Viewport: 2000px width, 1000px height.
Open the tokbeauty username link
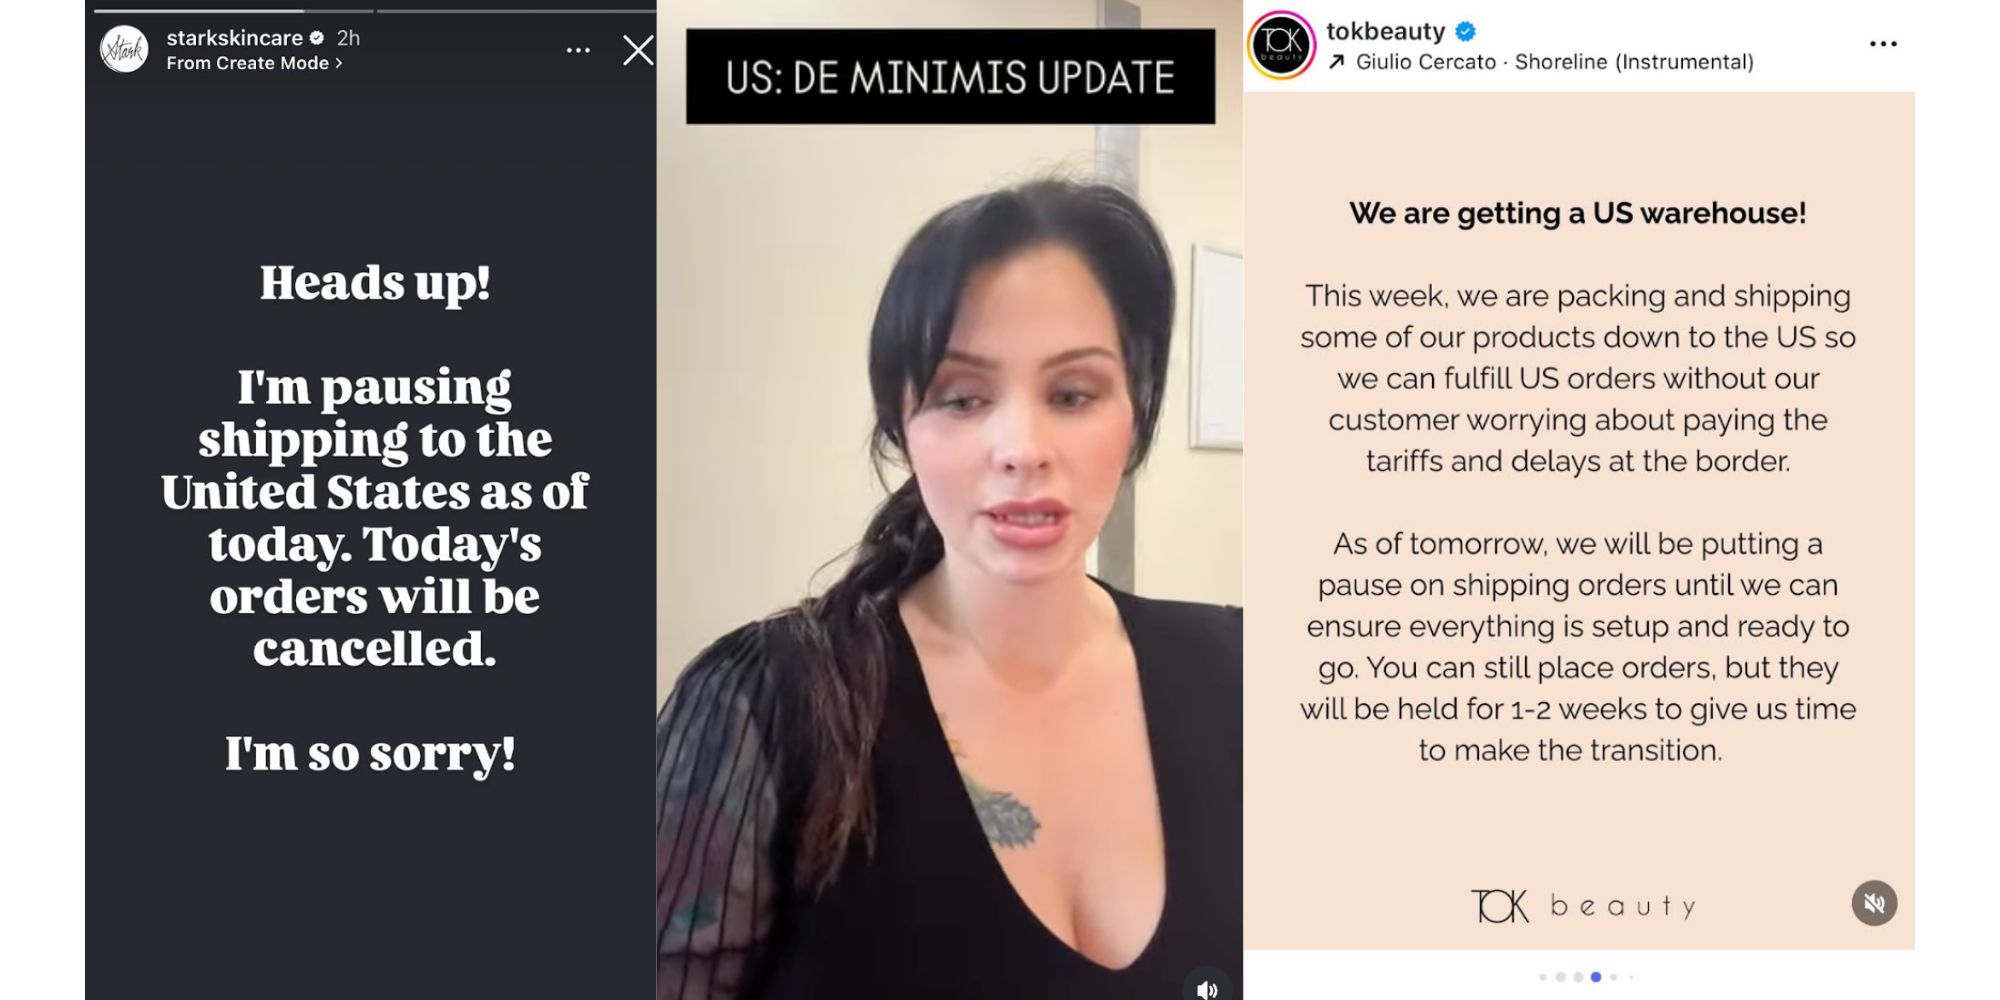tap(1385, 32)
